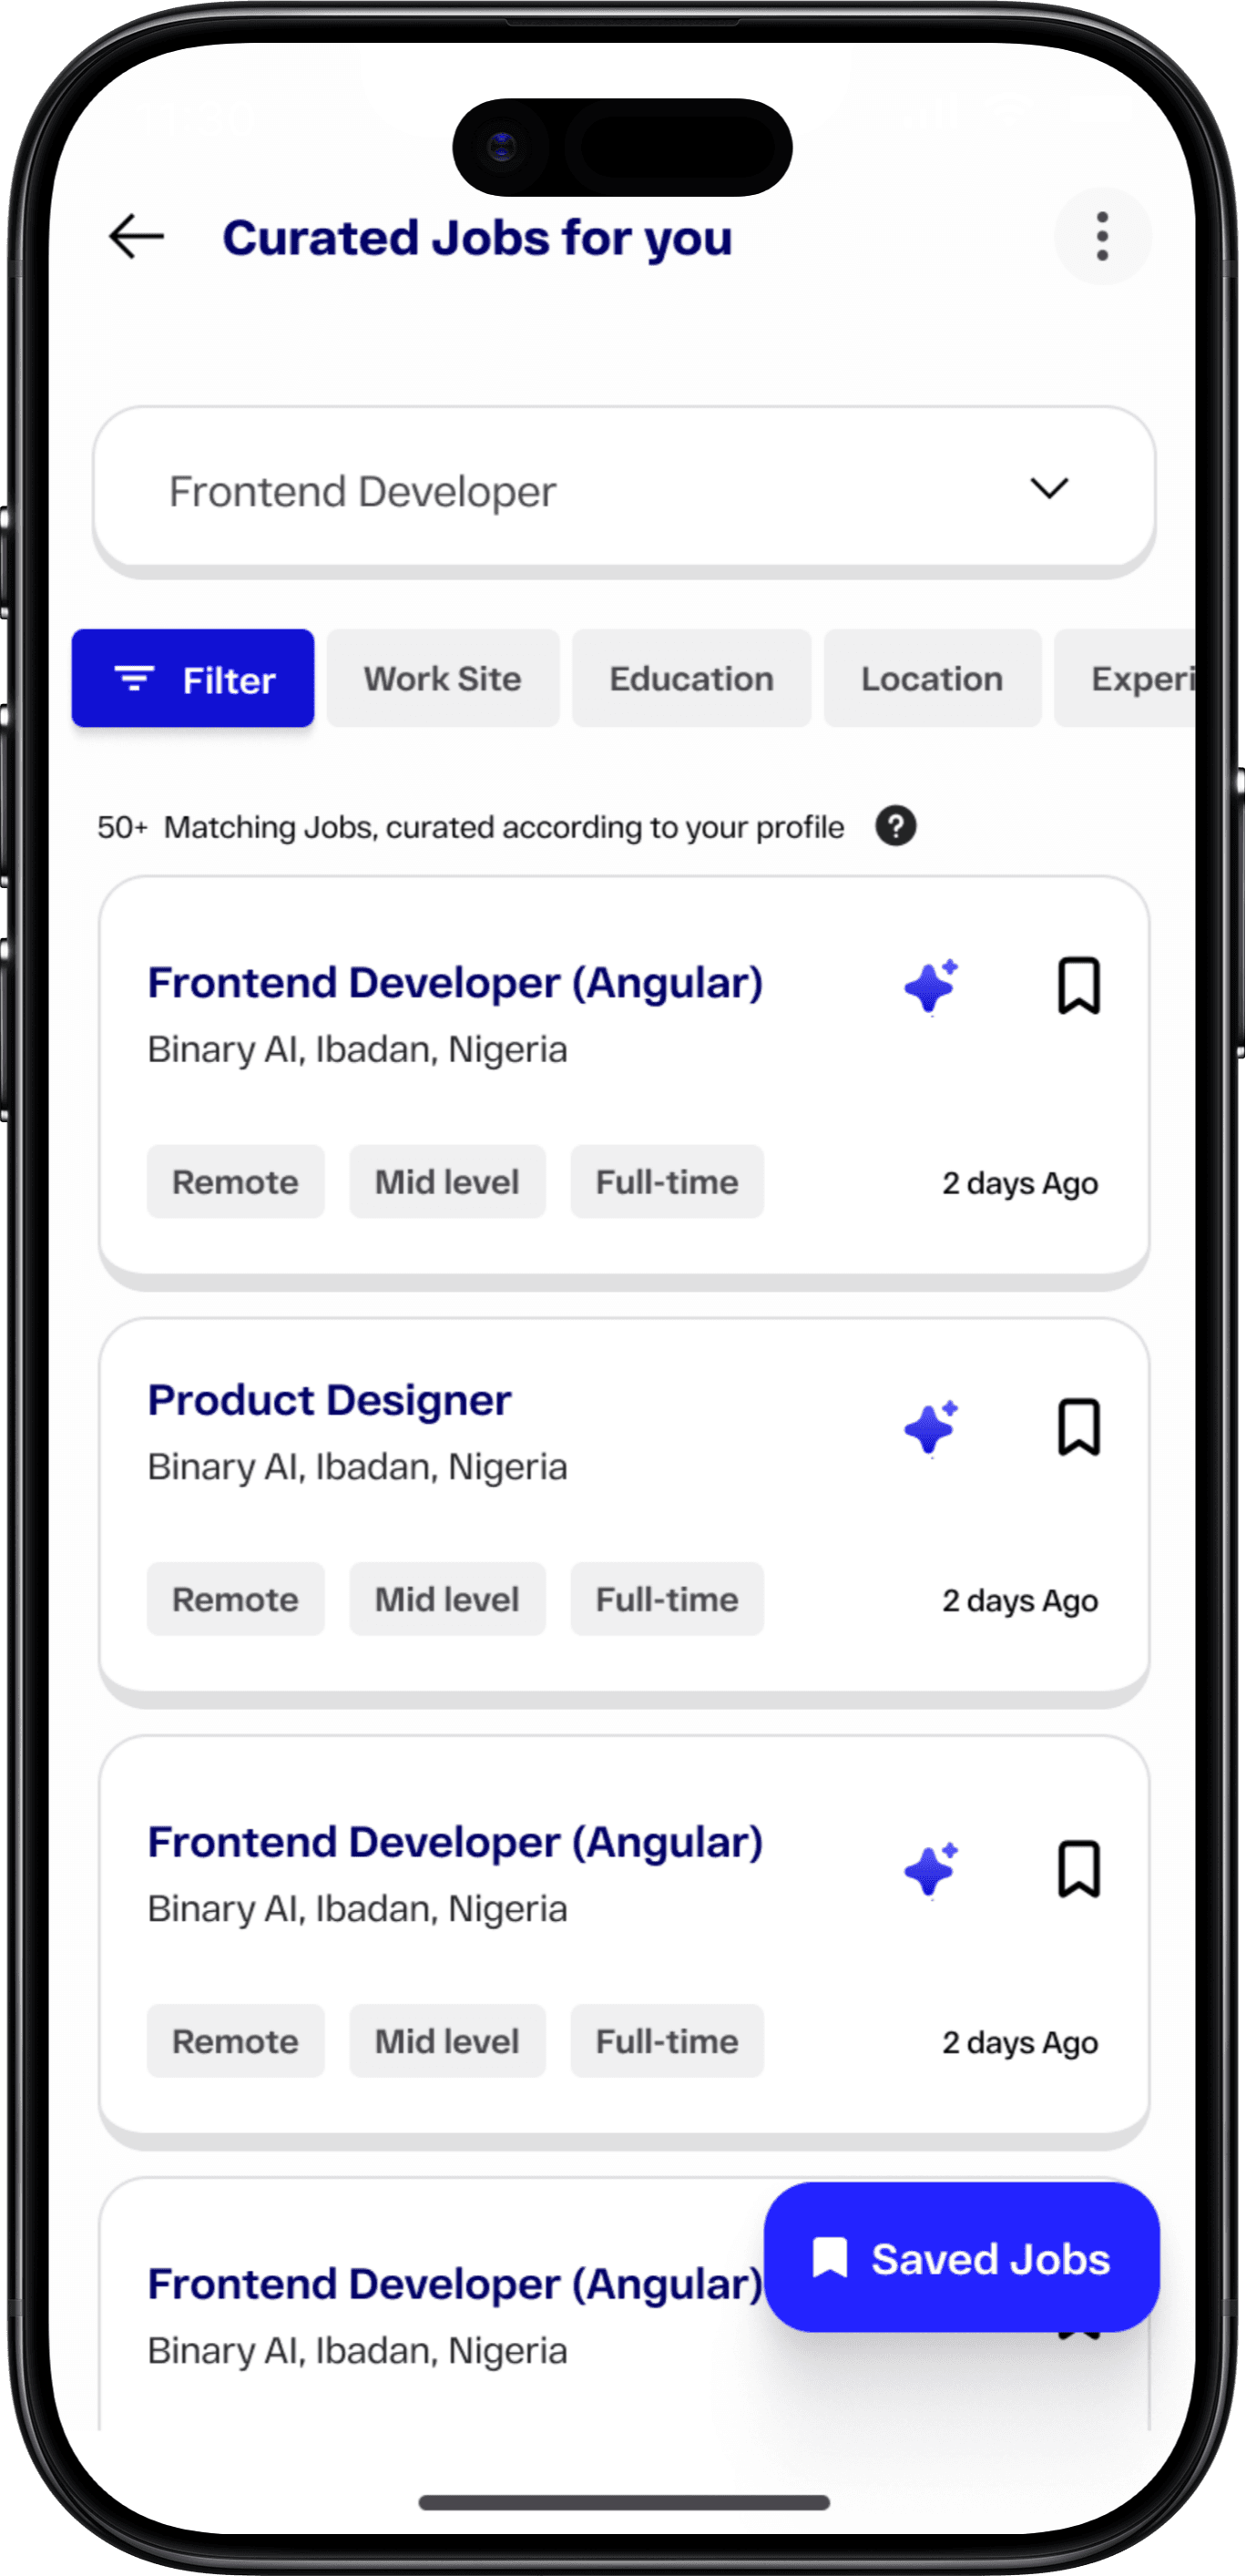
Task: Open the Product Designer job title
Action: pos(329,1400)
